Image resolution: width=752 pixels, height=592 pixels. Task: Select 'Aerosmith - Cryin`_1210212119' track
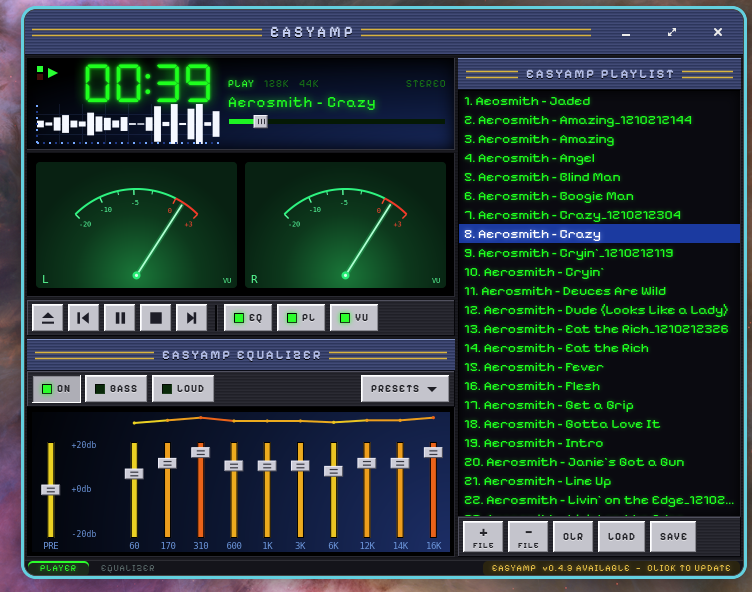[x=599, y=253]
